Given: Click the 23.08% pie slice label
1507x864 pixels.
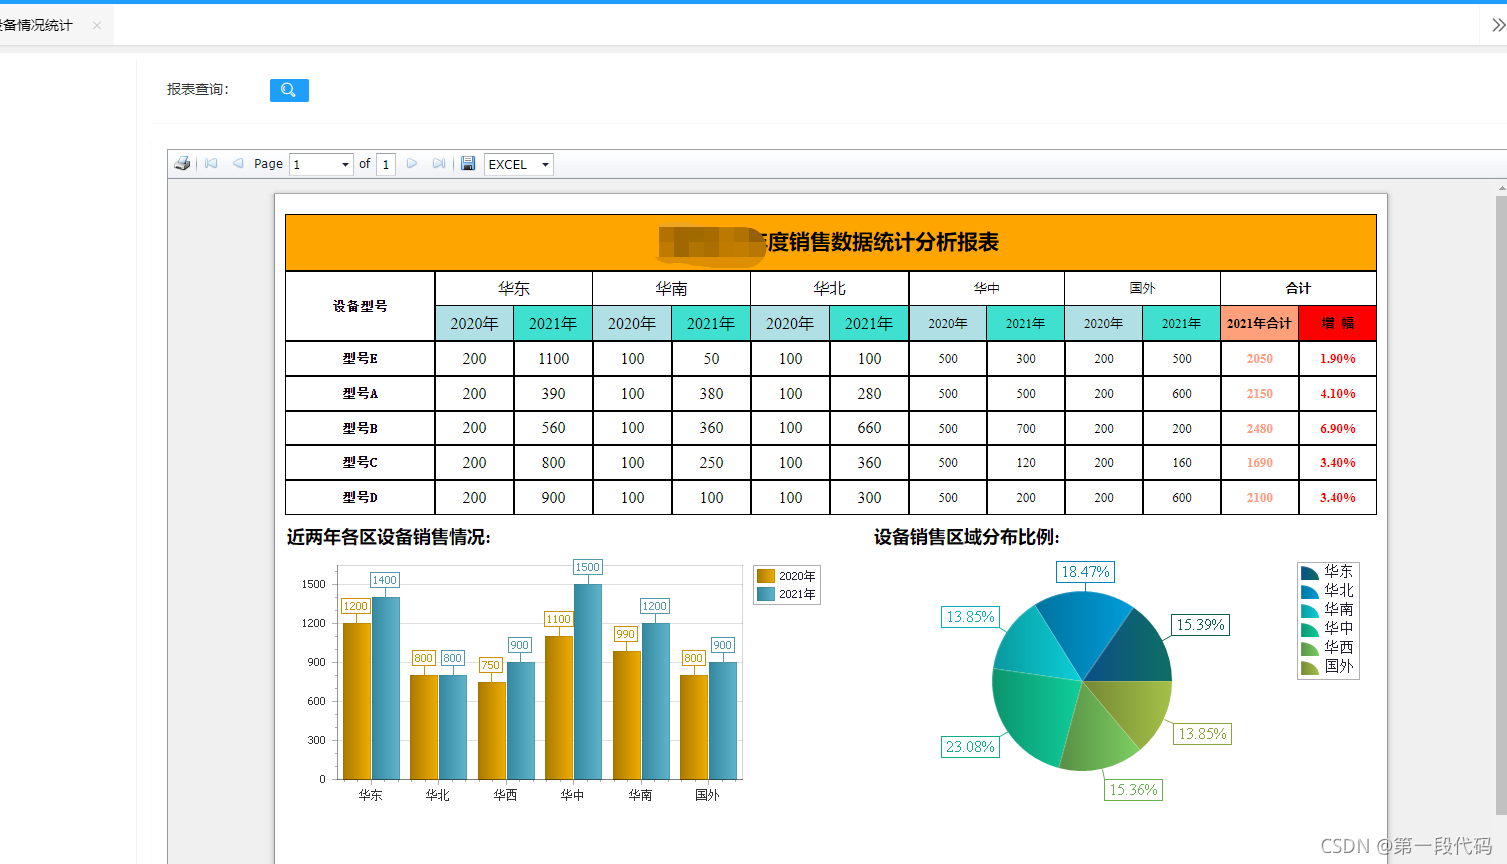Looking at the screenshot, I should coord(970,747).
